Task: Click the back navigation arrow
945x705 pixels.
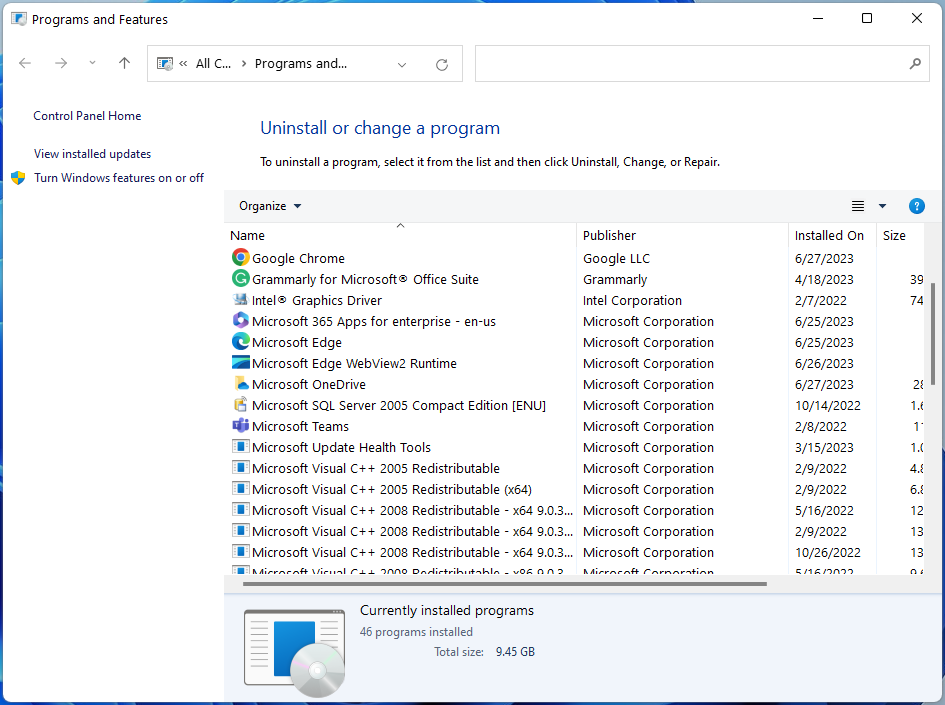Action: pyautogui.click(x=25, y=63)
